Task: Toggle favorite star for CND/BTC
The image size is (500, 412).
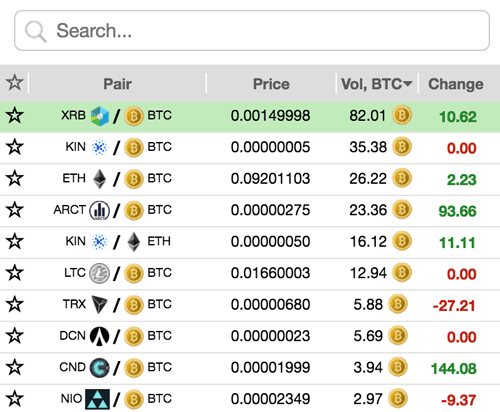Action: click(15, 367)
